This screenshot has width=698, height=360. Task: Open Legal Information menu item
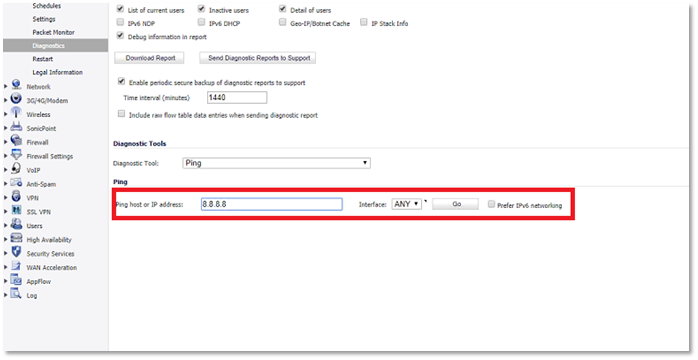(x=57, y=72)
